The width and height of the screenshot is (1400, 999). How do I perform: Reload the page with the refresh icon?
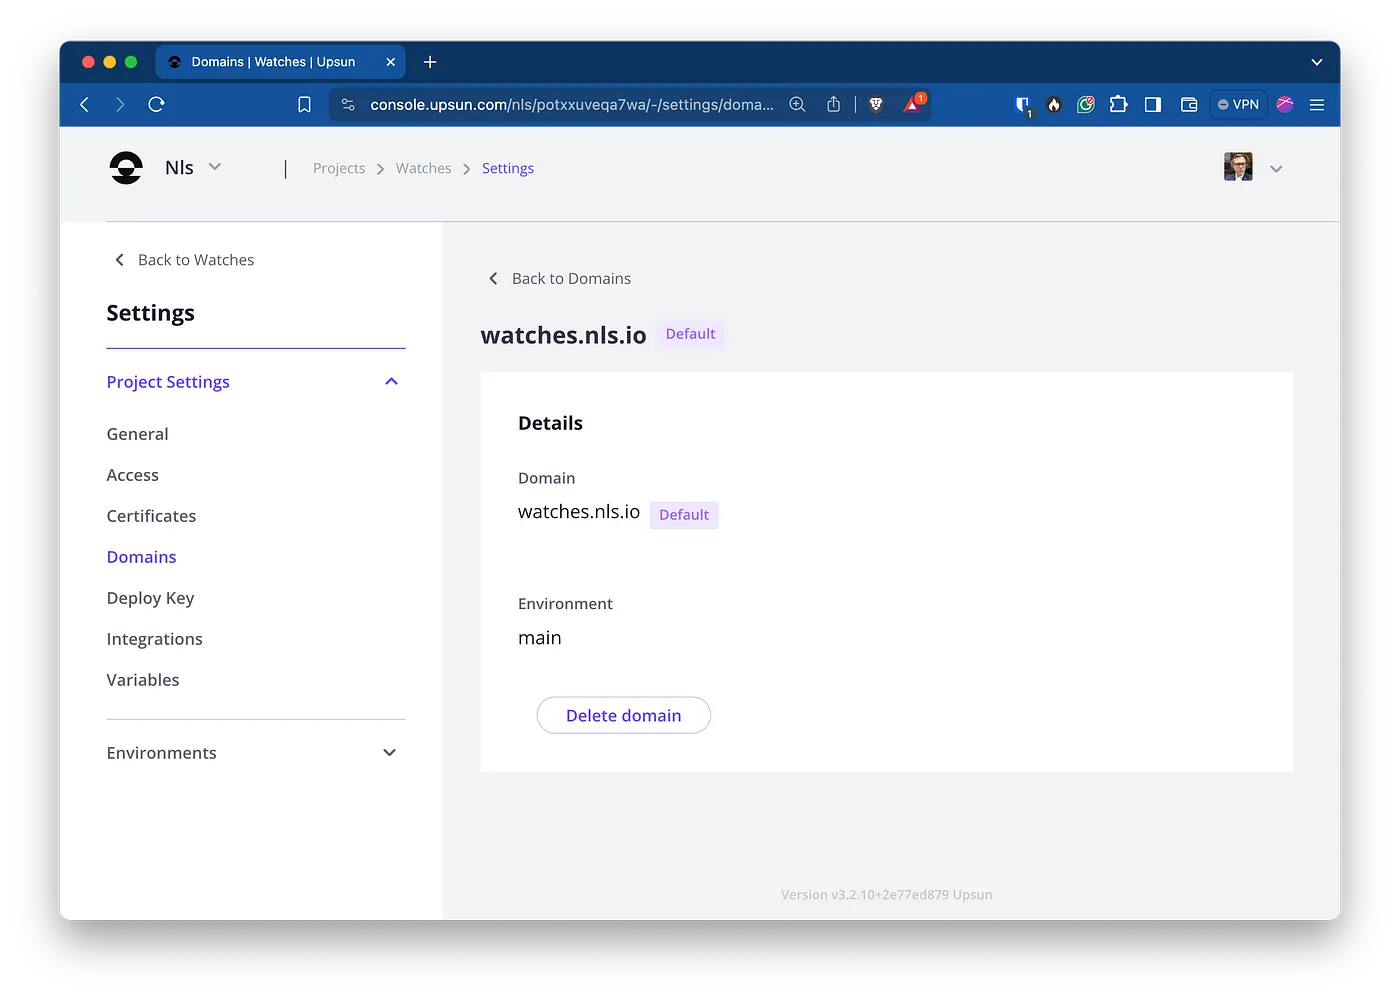156,104
